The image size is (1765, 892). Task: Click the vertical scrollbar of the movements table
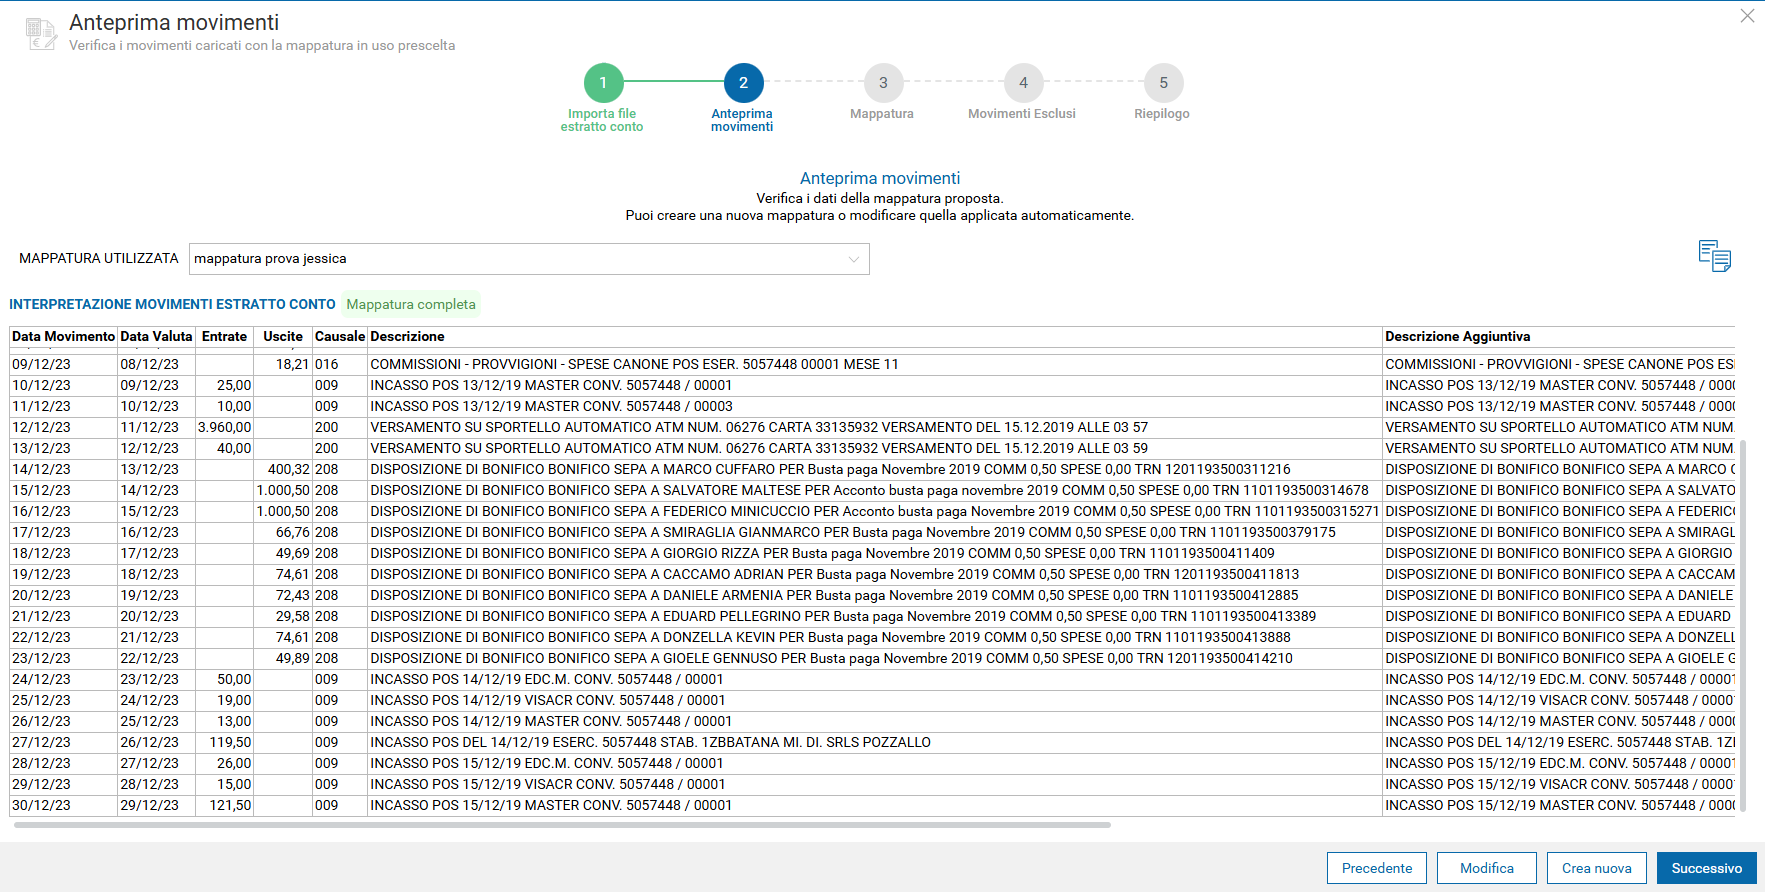pyautogui.click(x=1743, y=625)
